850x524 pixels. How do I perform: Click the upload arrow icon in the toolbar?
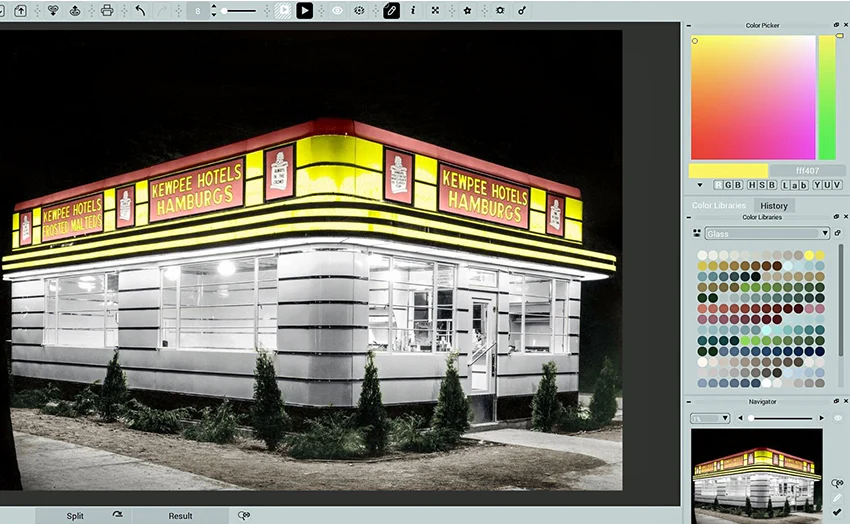(20, 10)
